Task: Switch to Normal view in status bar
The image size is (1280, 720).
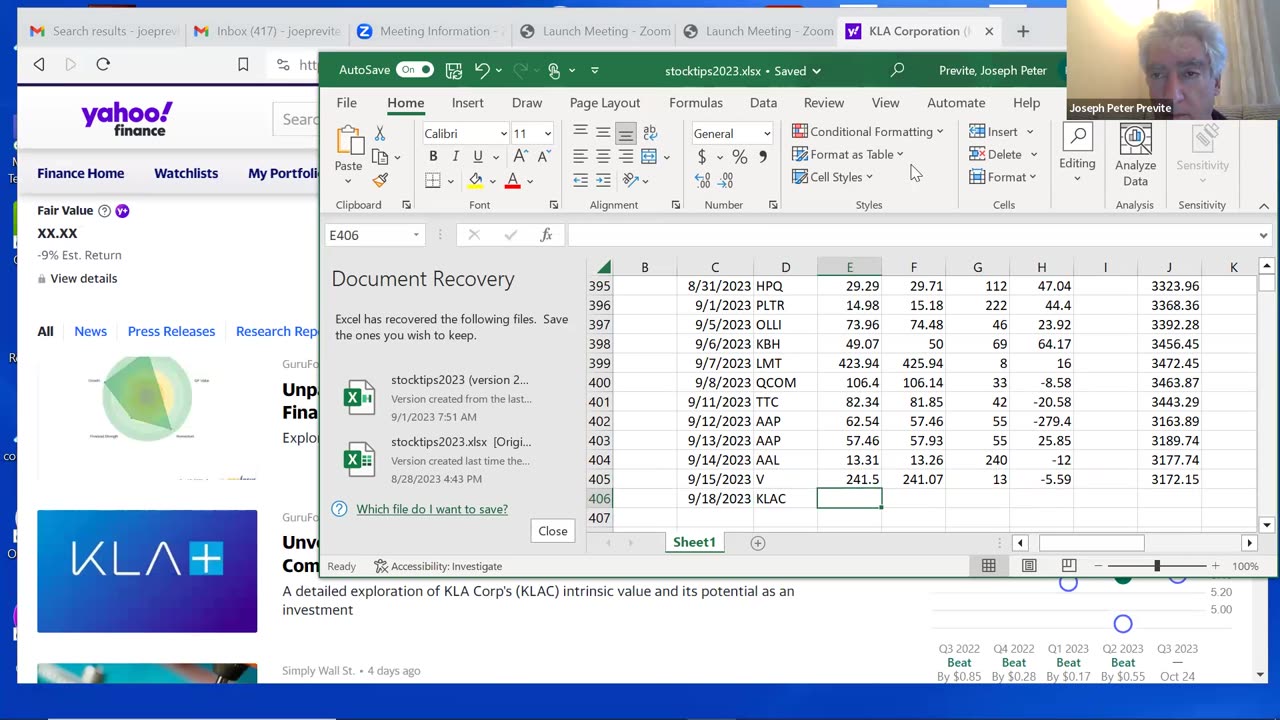Action: (x=988, y=566)
